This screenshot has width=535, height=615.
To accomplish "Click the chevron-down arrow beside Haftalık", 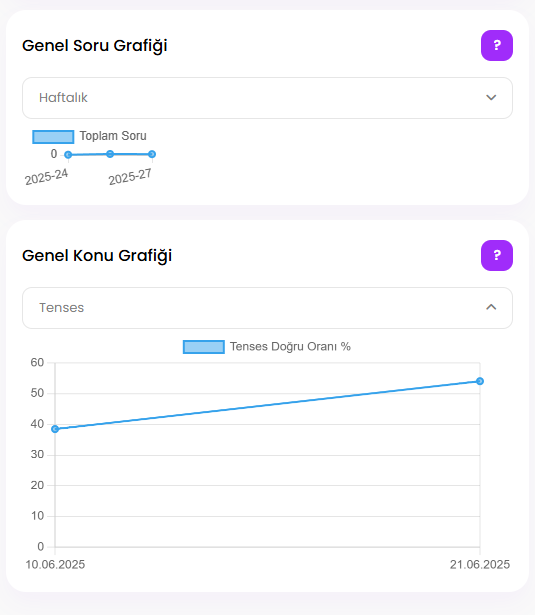I will click(491, 97).
